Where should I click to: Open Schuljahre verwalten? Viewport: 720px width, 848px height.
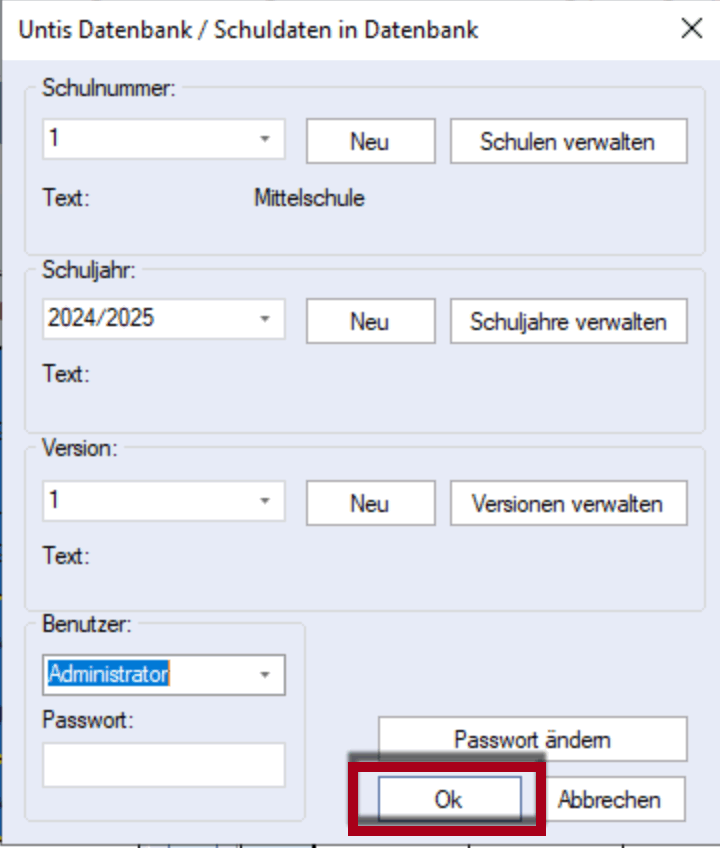pos(568,321)
